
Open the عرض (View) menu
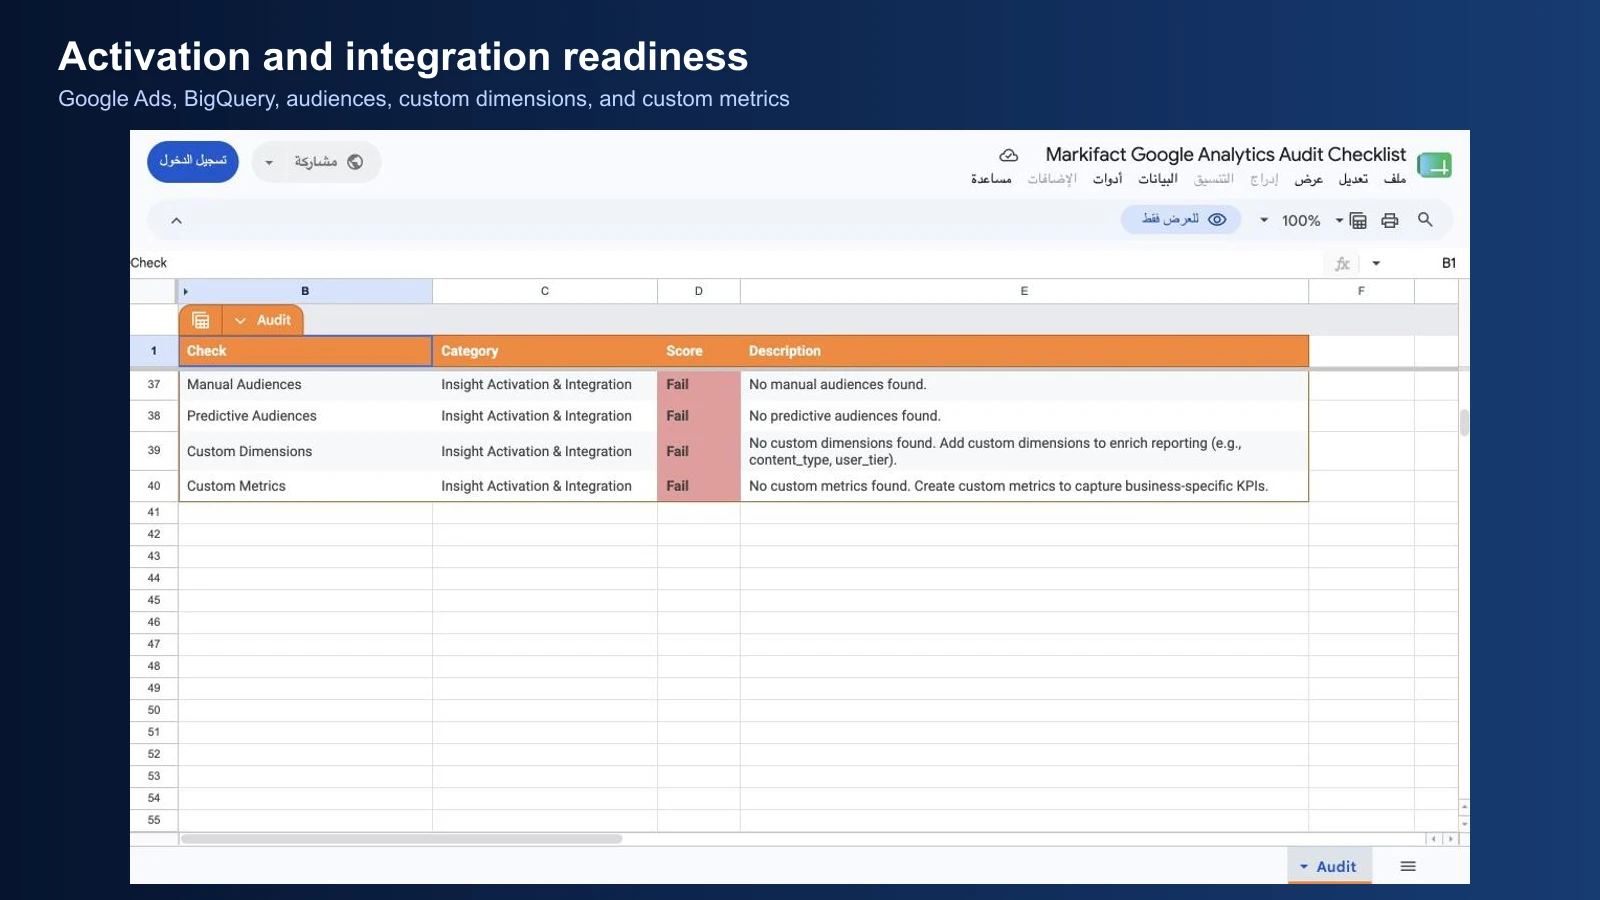[x=1309, y=179]
